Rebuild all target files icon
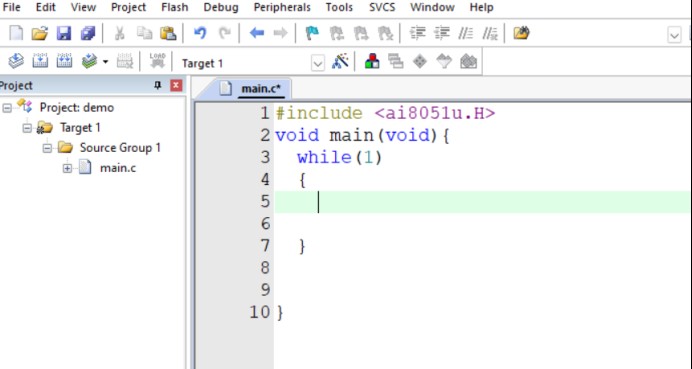This screenshot has width=692, height=369. (x=64, y=61)
